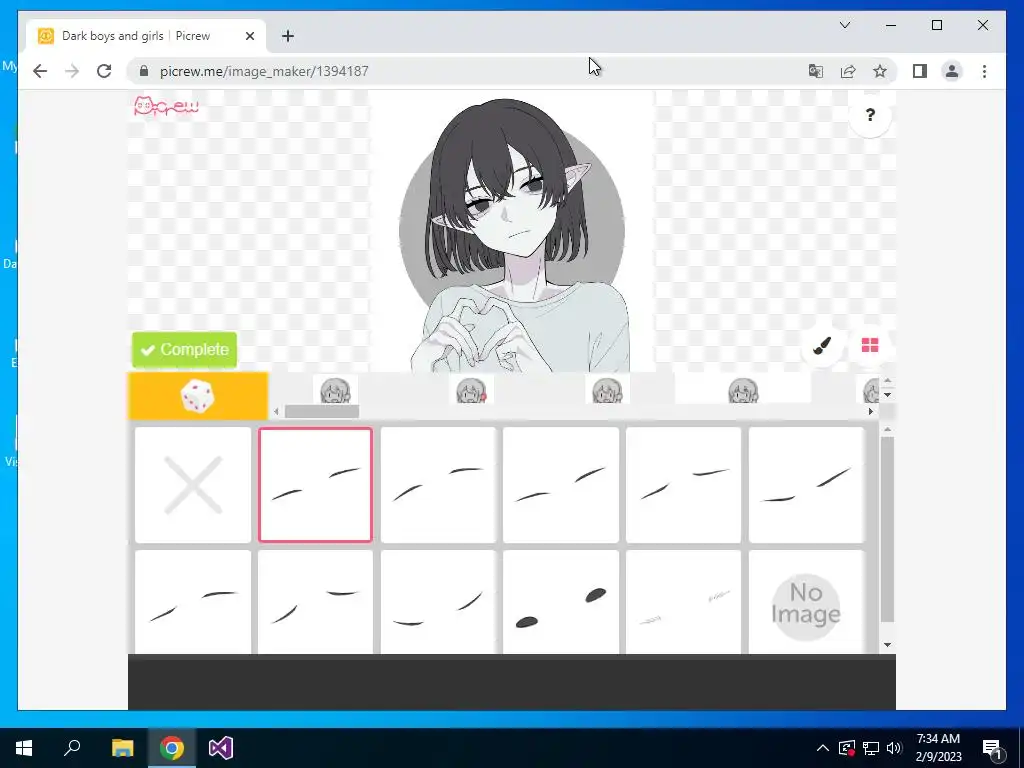The width and height of the screenshot is (1024, 768).
Task: Click the item grid scroll-up arrow
Action: [x=887, y=430]
